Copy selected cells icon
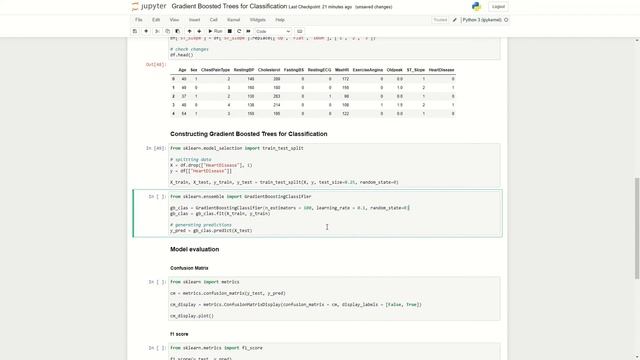The height and width of the screenshot is (360, 640). pos(167,31)
